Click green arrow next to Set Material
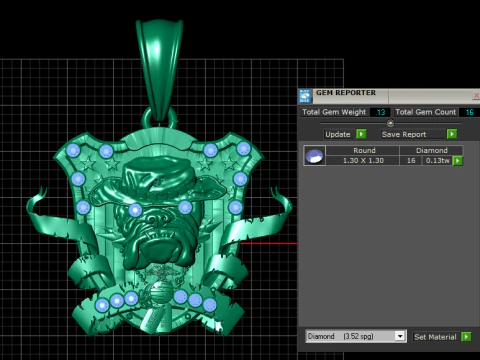Image resolution: width=480 pixels, height=360 pixels. point(466,337)
